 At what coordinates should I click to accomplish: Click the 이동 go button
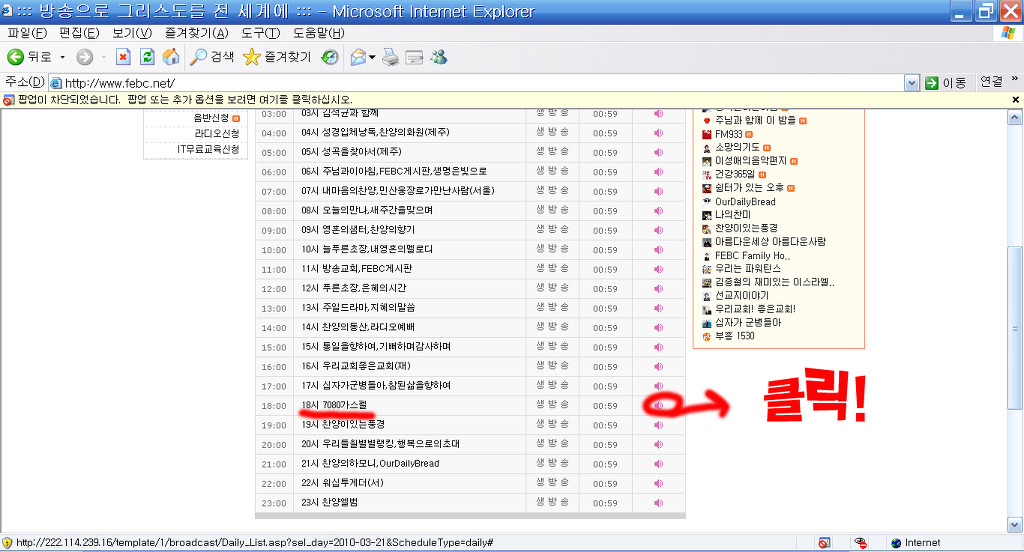pos(946,82)
